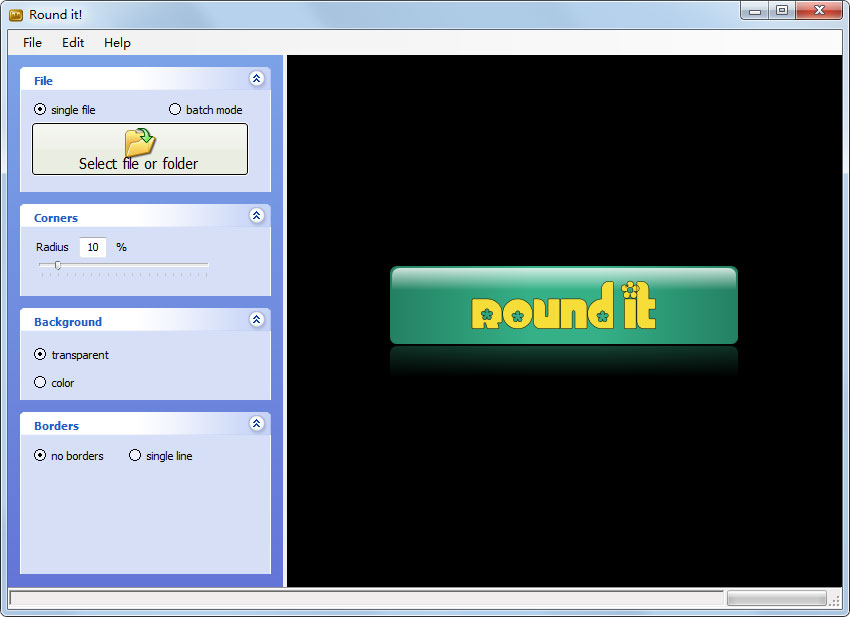This screenshot has width=850, height=617.
Task: Enable batch mode option
Action: (x=175, y=110)
